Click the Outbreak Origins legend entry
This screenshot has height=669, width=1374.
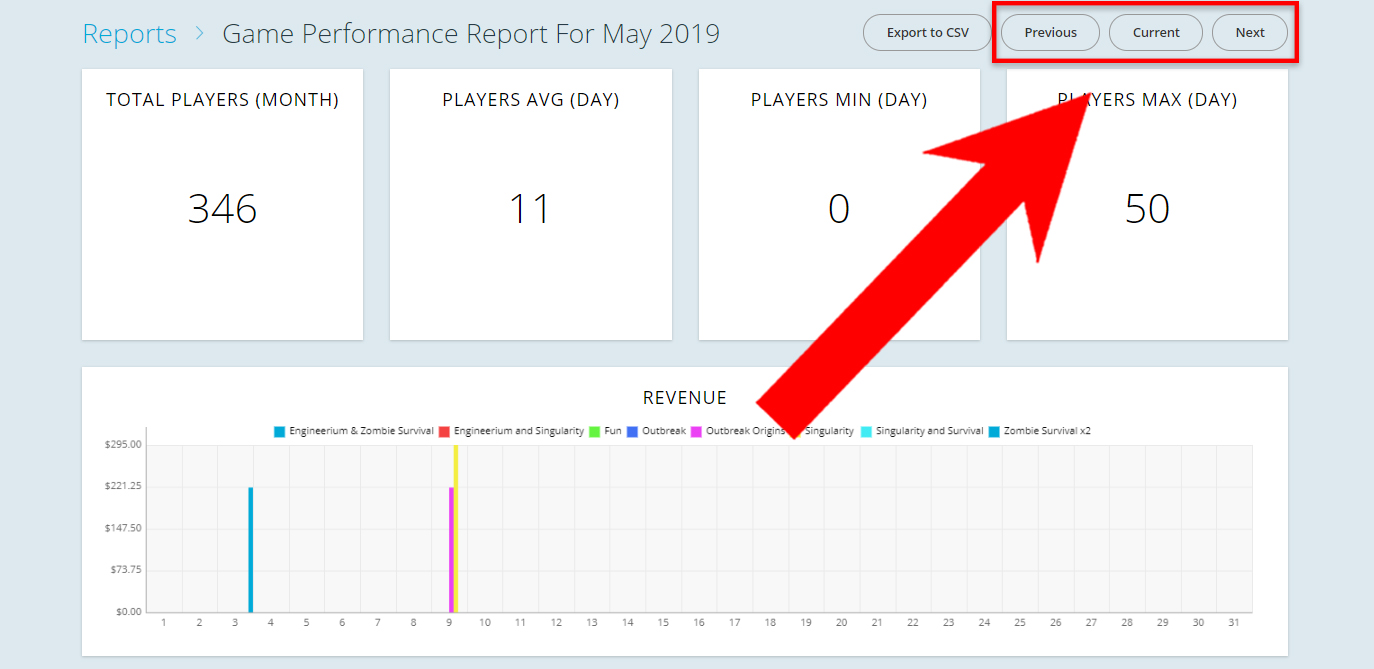coord(738,431)
